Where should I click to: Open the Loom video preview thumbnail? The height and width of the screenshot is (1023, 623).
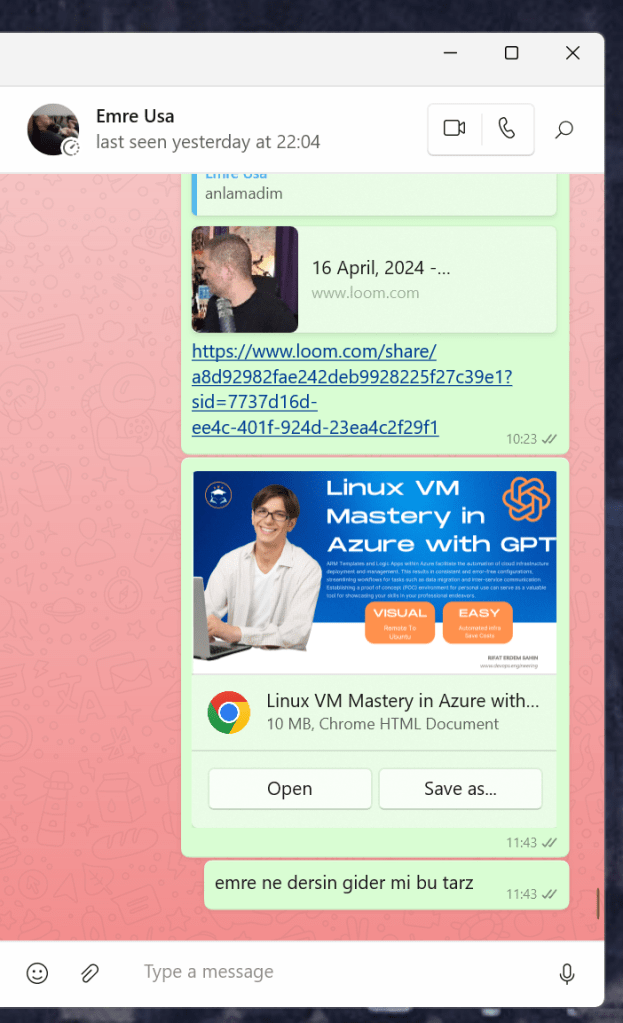[x=245, y=279]
